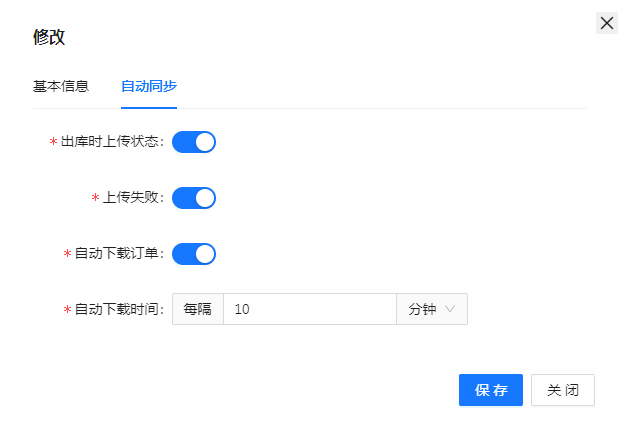Screen dimensions: 633x428
Task: Click the red asterisk beside 自动下载时间
Action: (67, 311)
